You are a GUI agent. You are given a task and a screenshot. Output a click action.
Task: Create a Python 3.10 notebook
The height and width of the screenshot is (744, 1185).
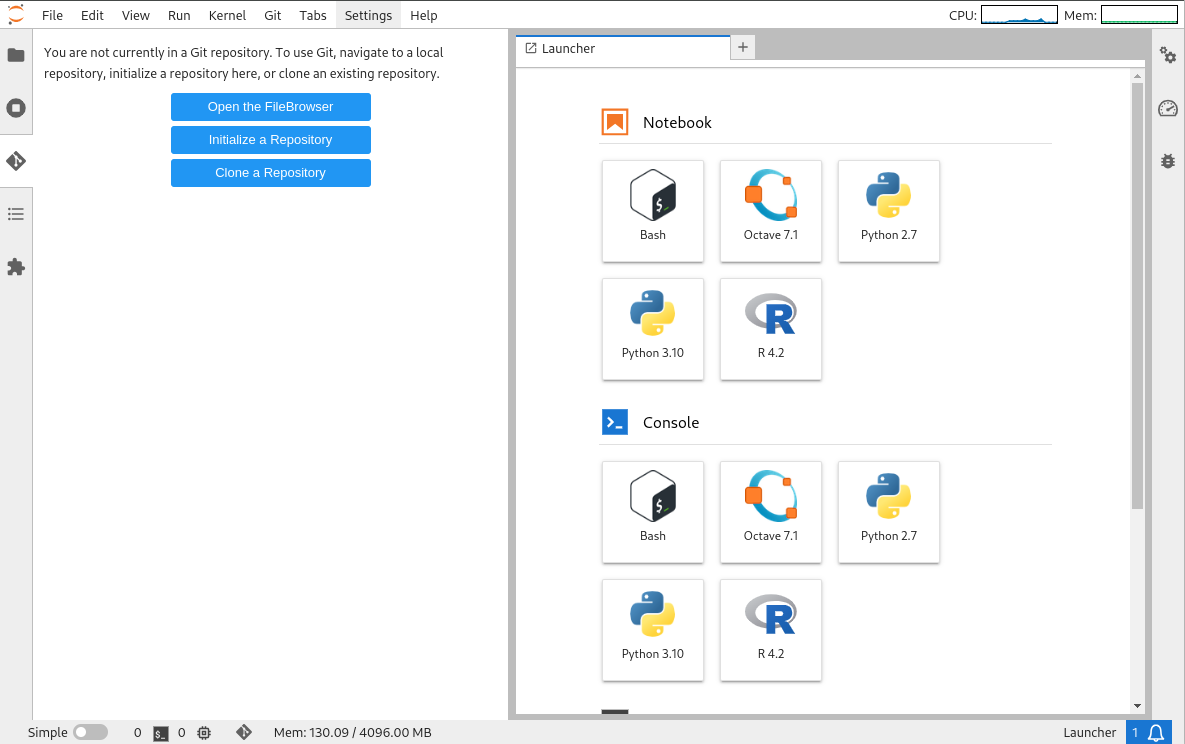[x=653, y=329]
